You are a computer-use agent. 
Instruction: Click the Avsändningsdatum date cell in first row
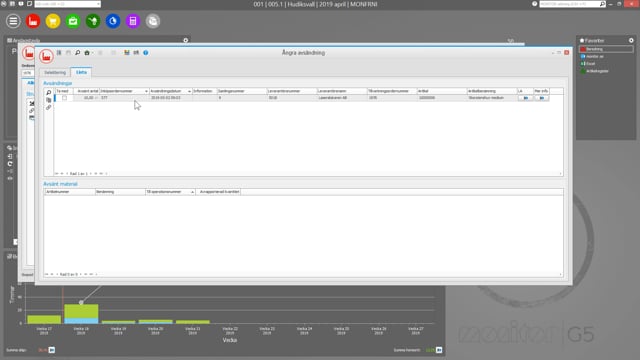coord(170,98)
